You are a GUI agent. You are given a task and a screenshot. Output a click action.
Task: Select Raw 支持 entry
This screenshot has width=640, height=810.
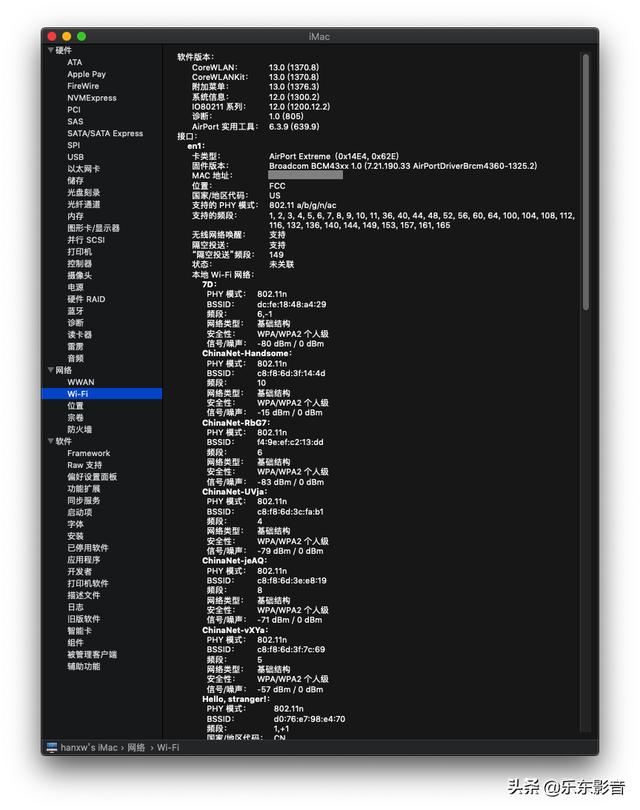(84, 465)
